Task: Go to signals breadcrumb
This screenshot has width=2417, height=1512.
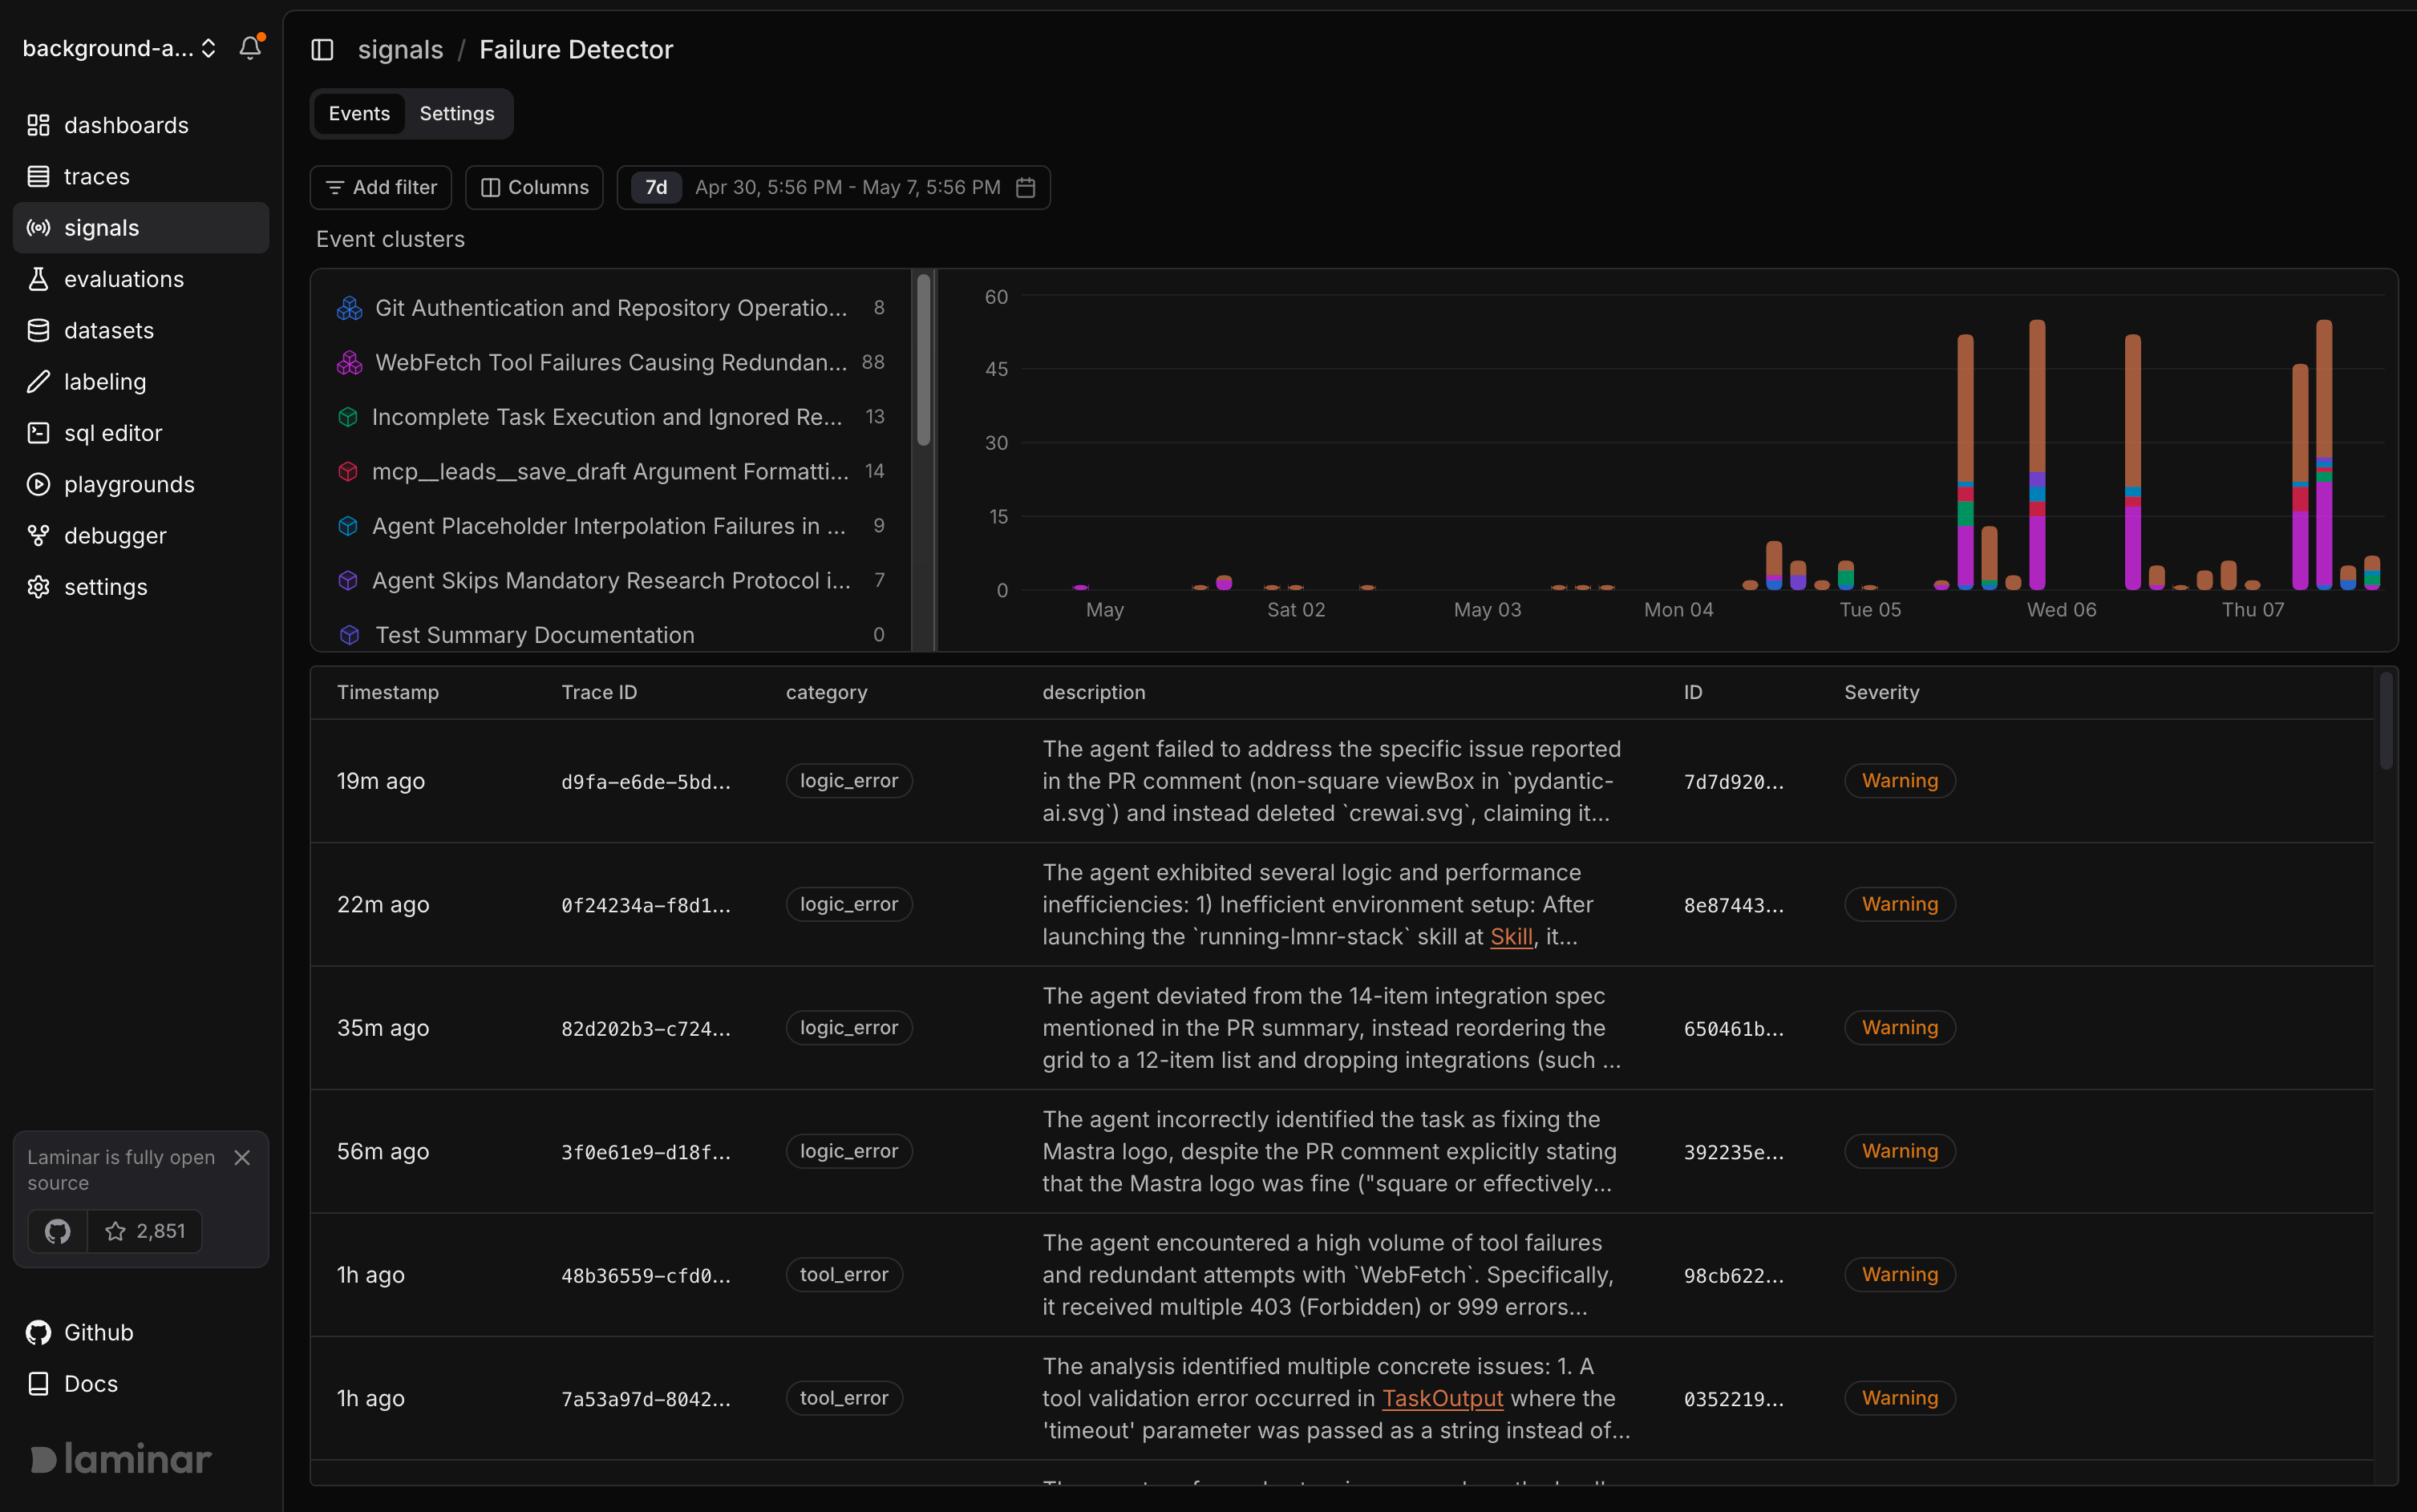Action: [x=400, y=50]
